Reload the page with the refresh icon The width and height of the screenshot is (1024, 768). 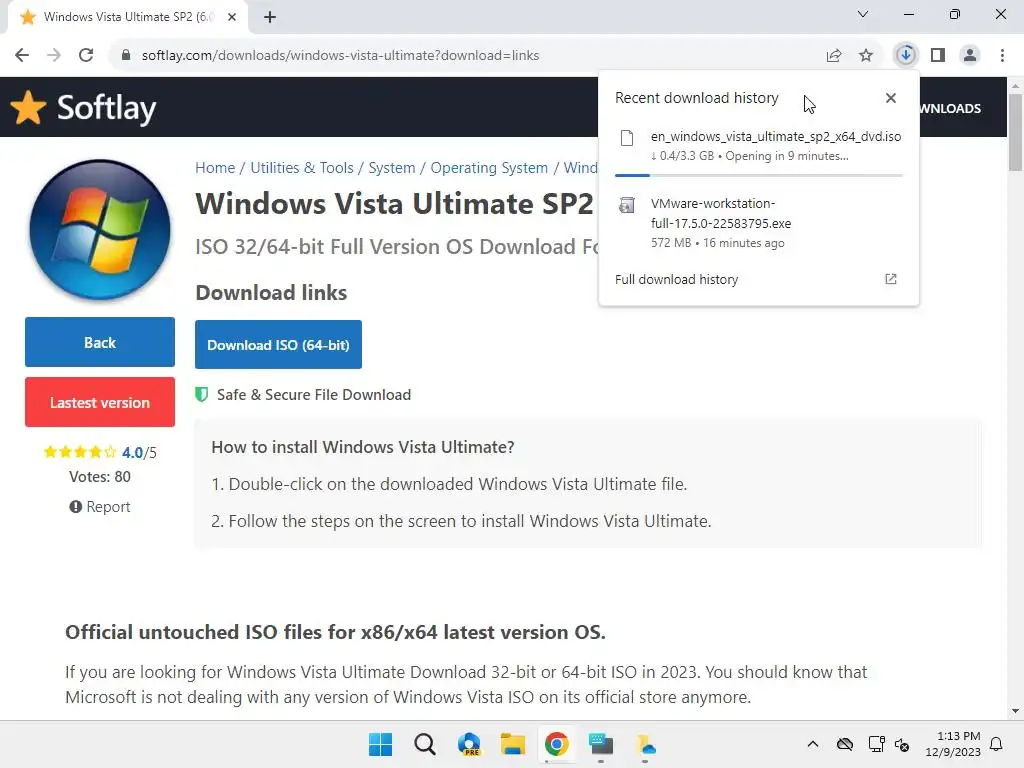click(86, 56)
